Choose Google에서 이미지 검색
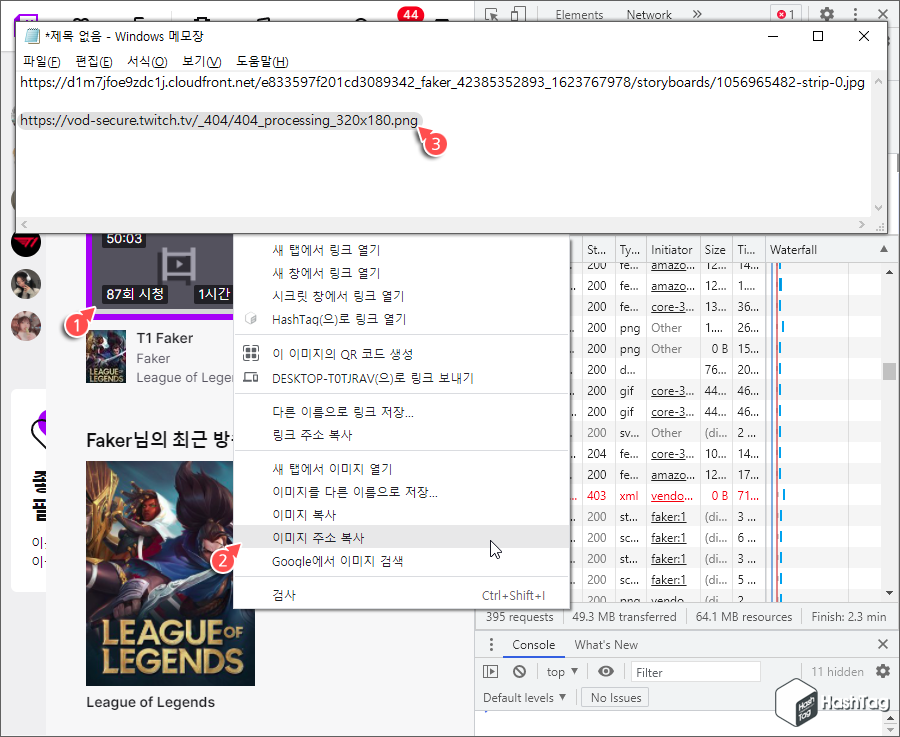This screenshot has width=900, height=737. pos(402,561)
